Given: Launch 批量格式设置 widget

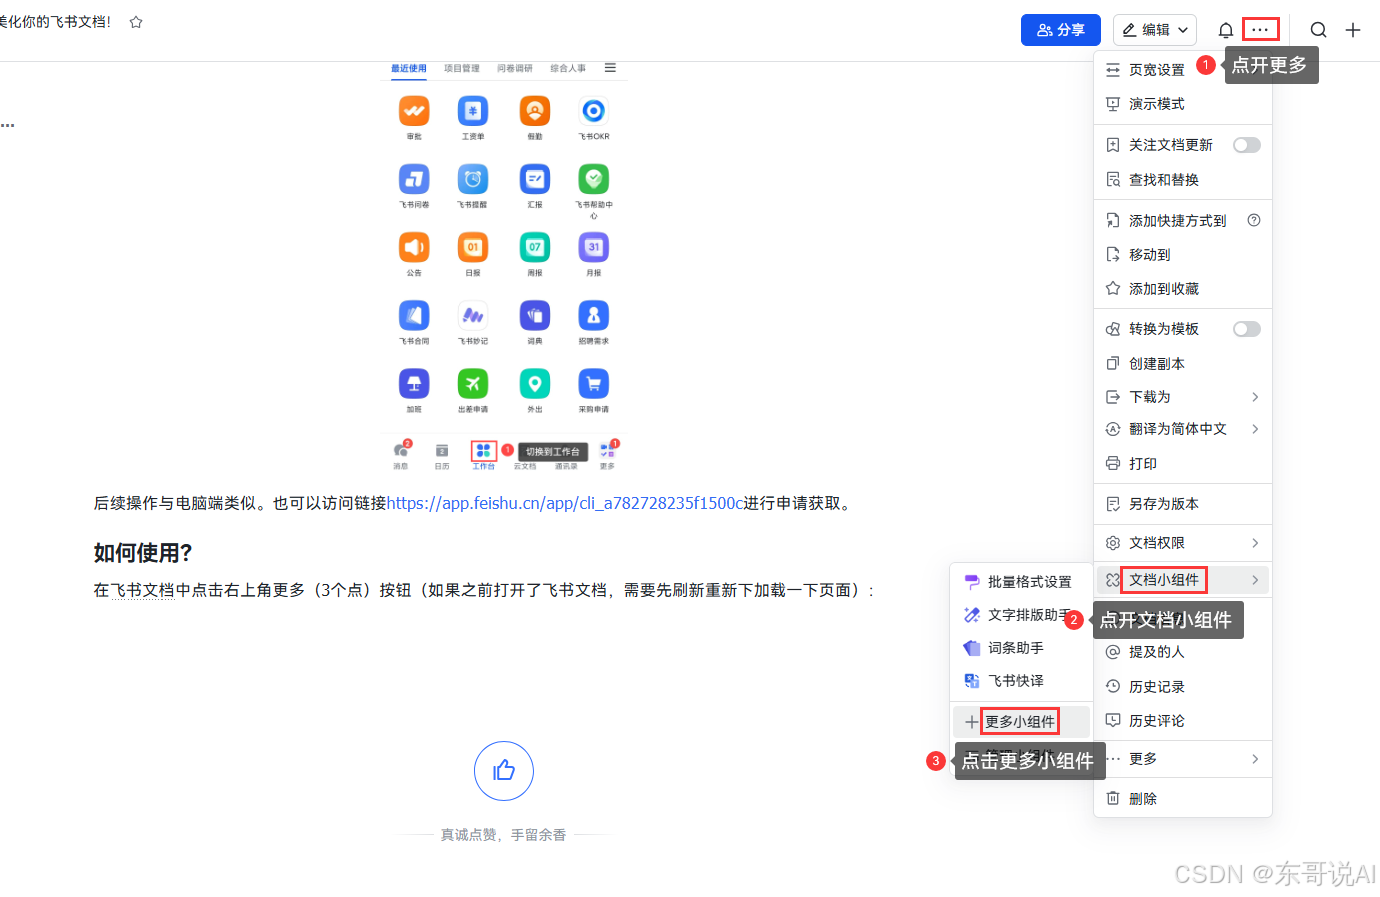Looking at the screenshot, I should point(1021,582).
